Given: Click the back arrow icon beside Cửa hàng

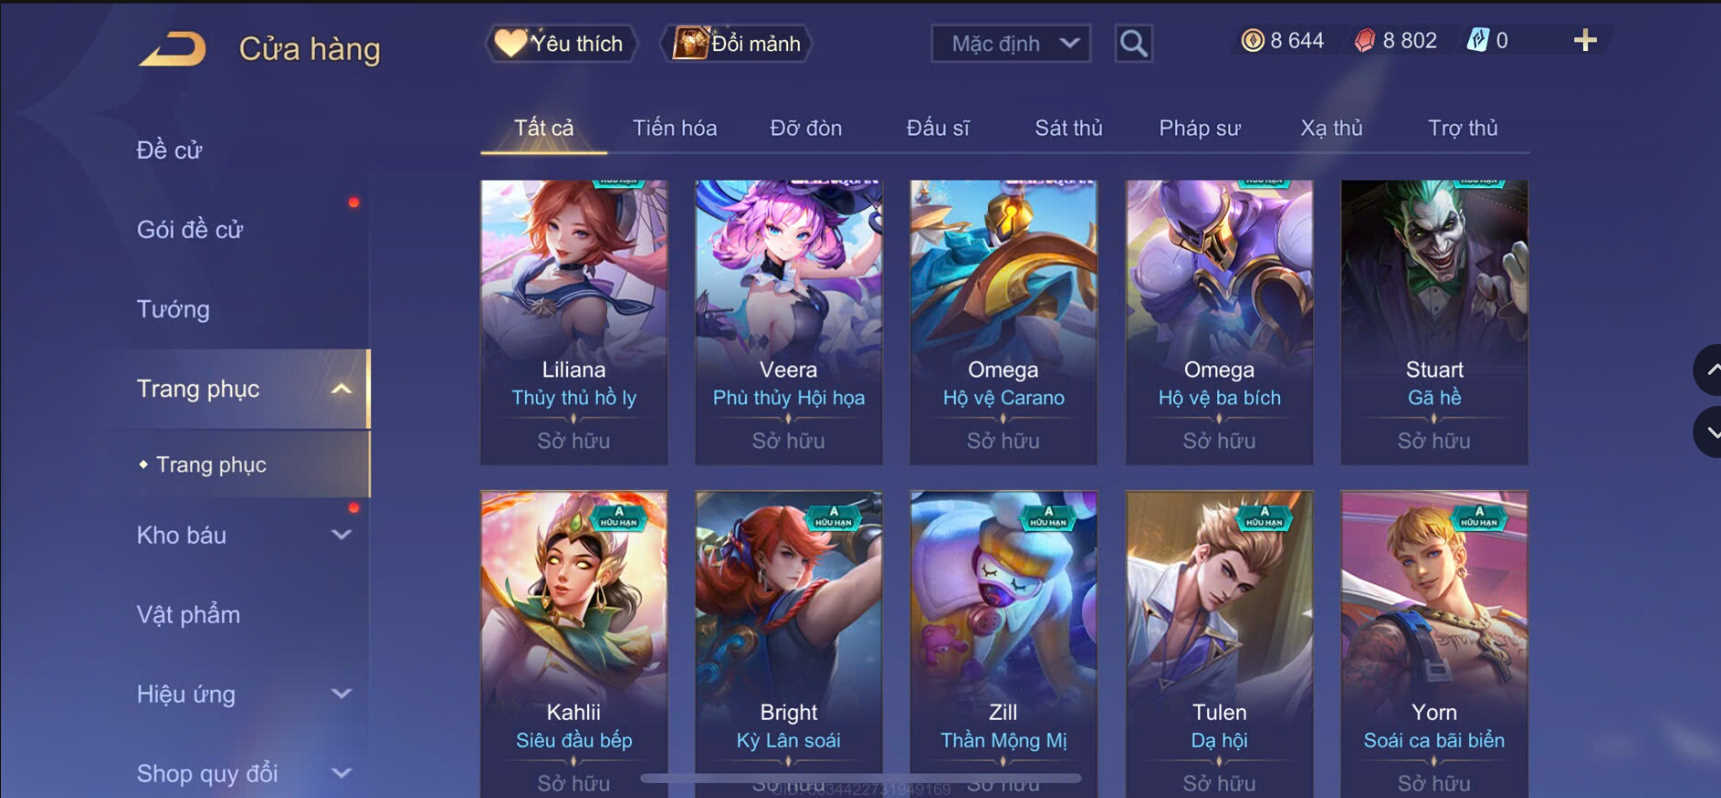Looking at the screenshot, I should click(173, 48).
